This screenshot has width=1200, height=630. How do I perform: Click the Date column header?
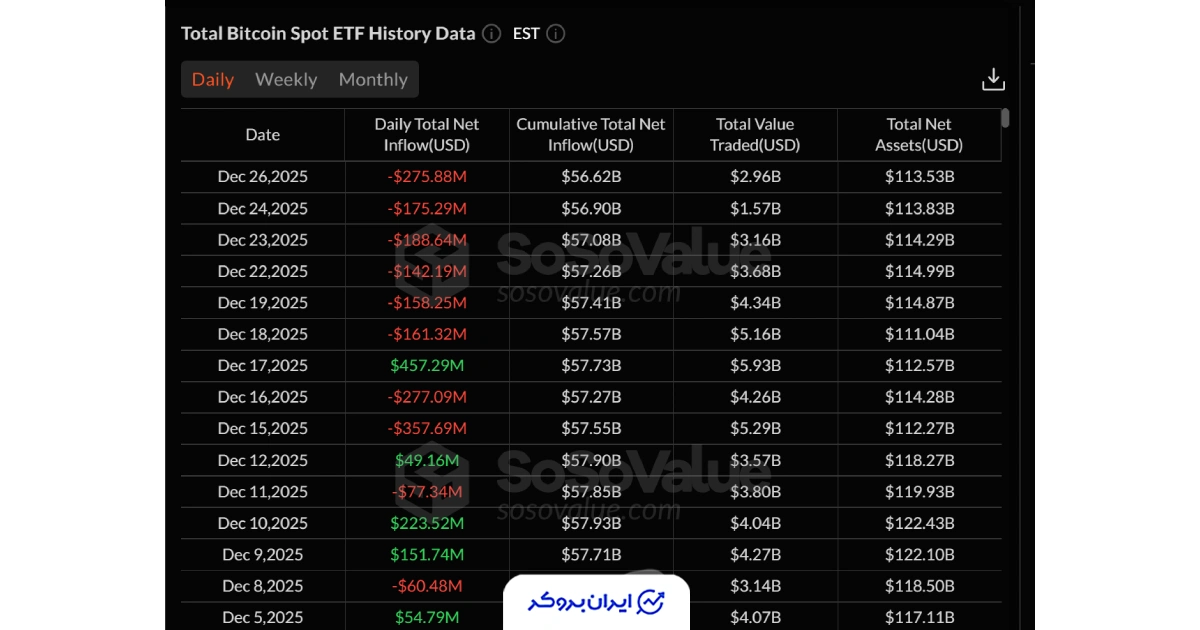[262, 134]
